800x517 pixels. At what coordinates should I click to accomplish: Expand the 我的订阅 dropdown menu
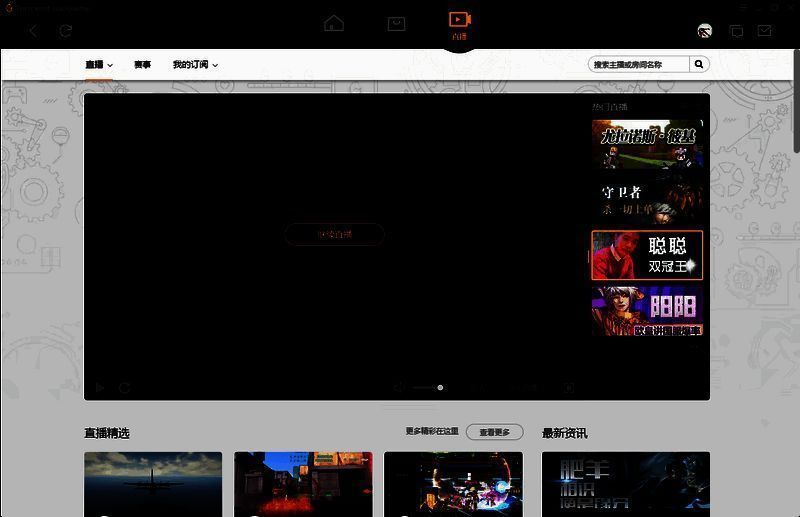195,65
